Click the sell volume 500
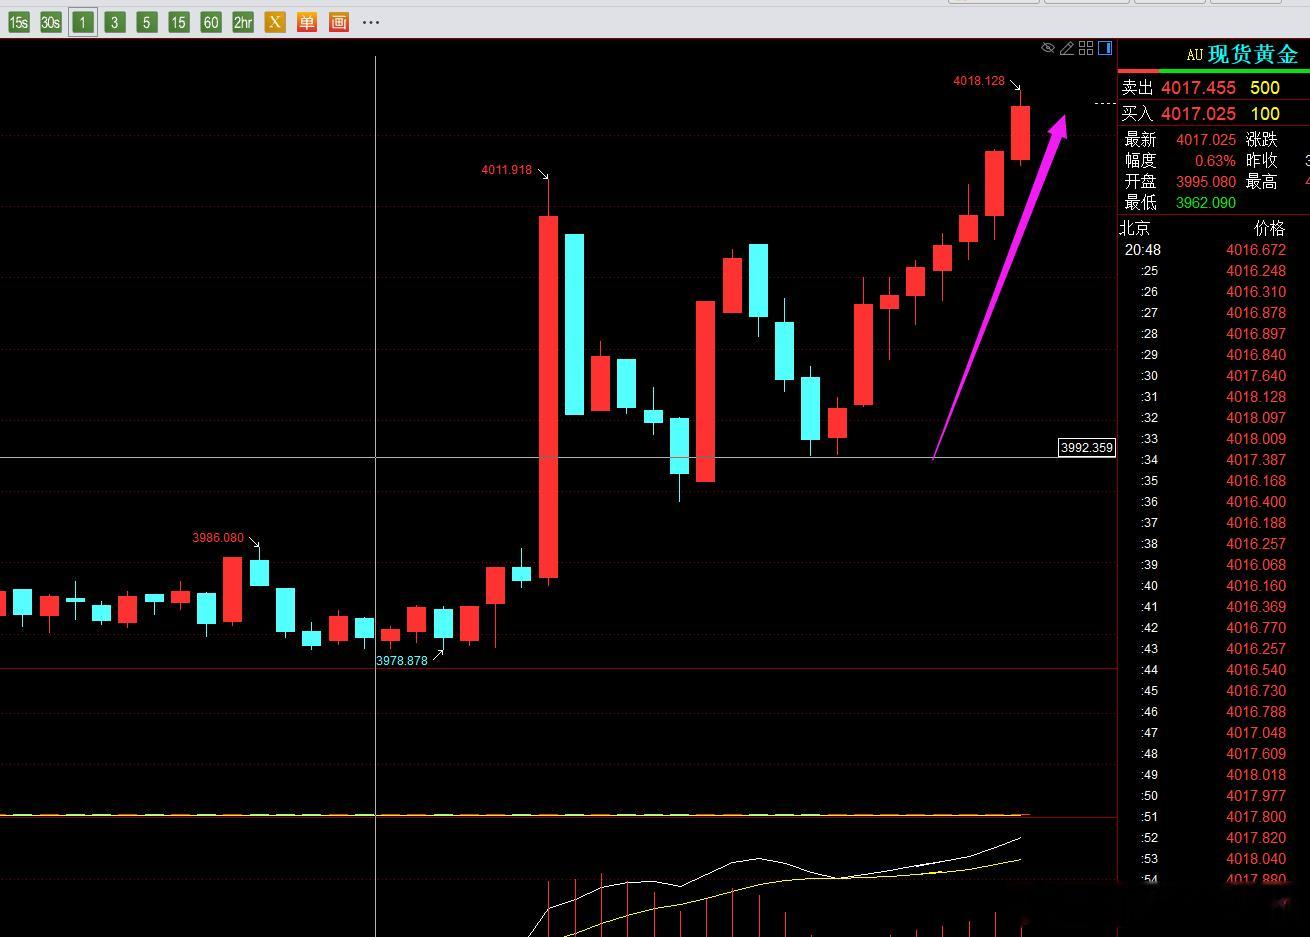The image size is (1310, 937). coord(1265,88)
